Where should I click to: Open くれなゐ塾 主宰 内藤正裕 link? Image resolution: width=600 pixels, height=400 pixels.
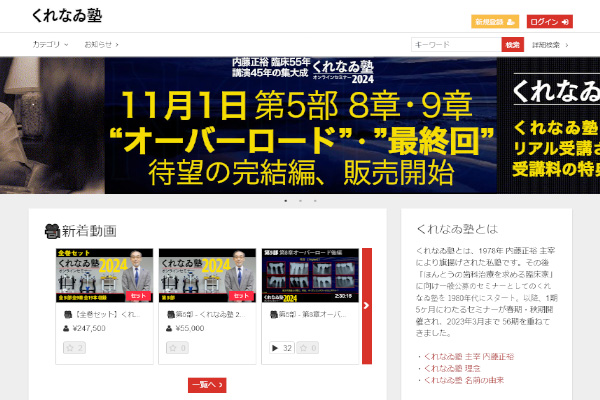(x=469, y=356)
